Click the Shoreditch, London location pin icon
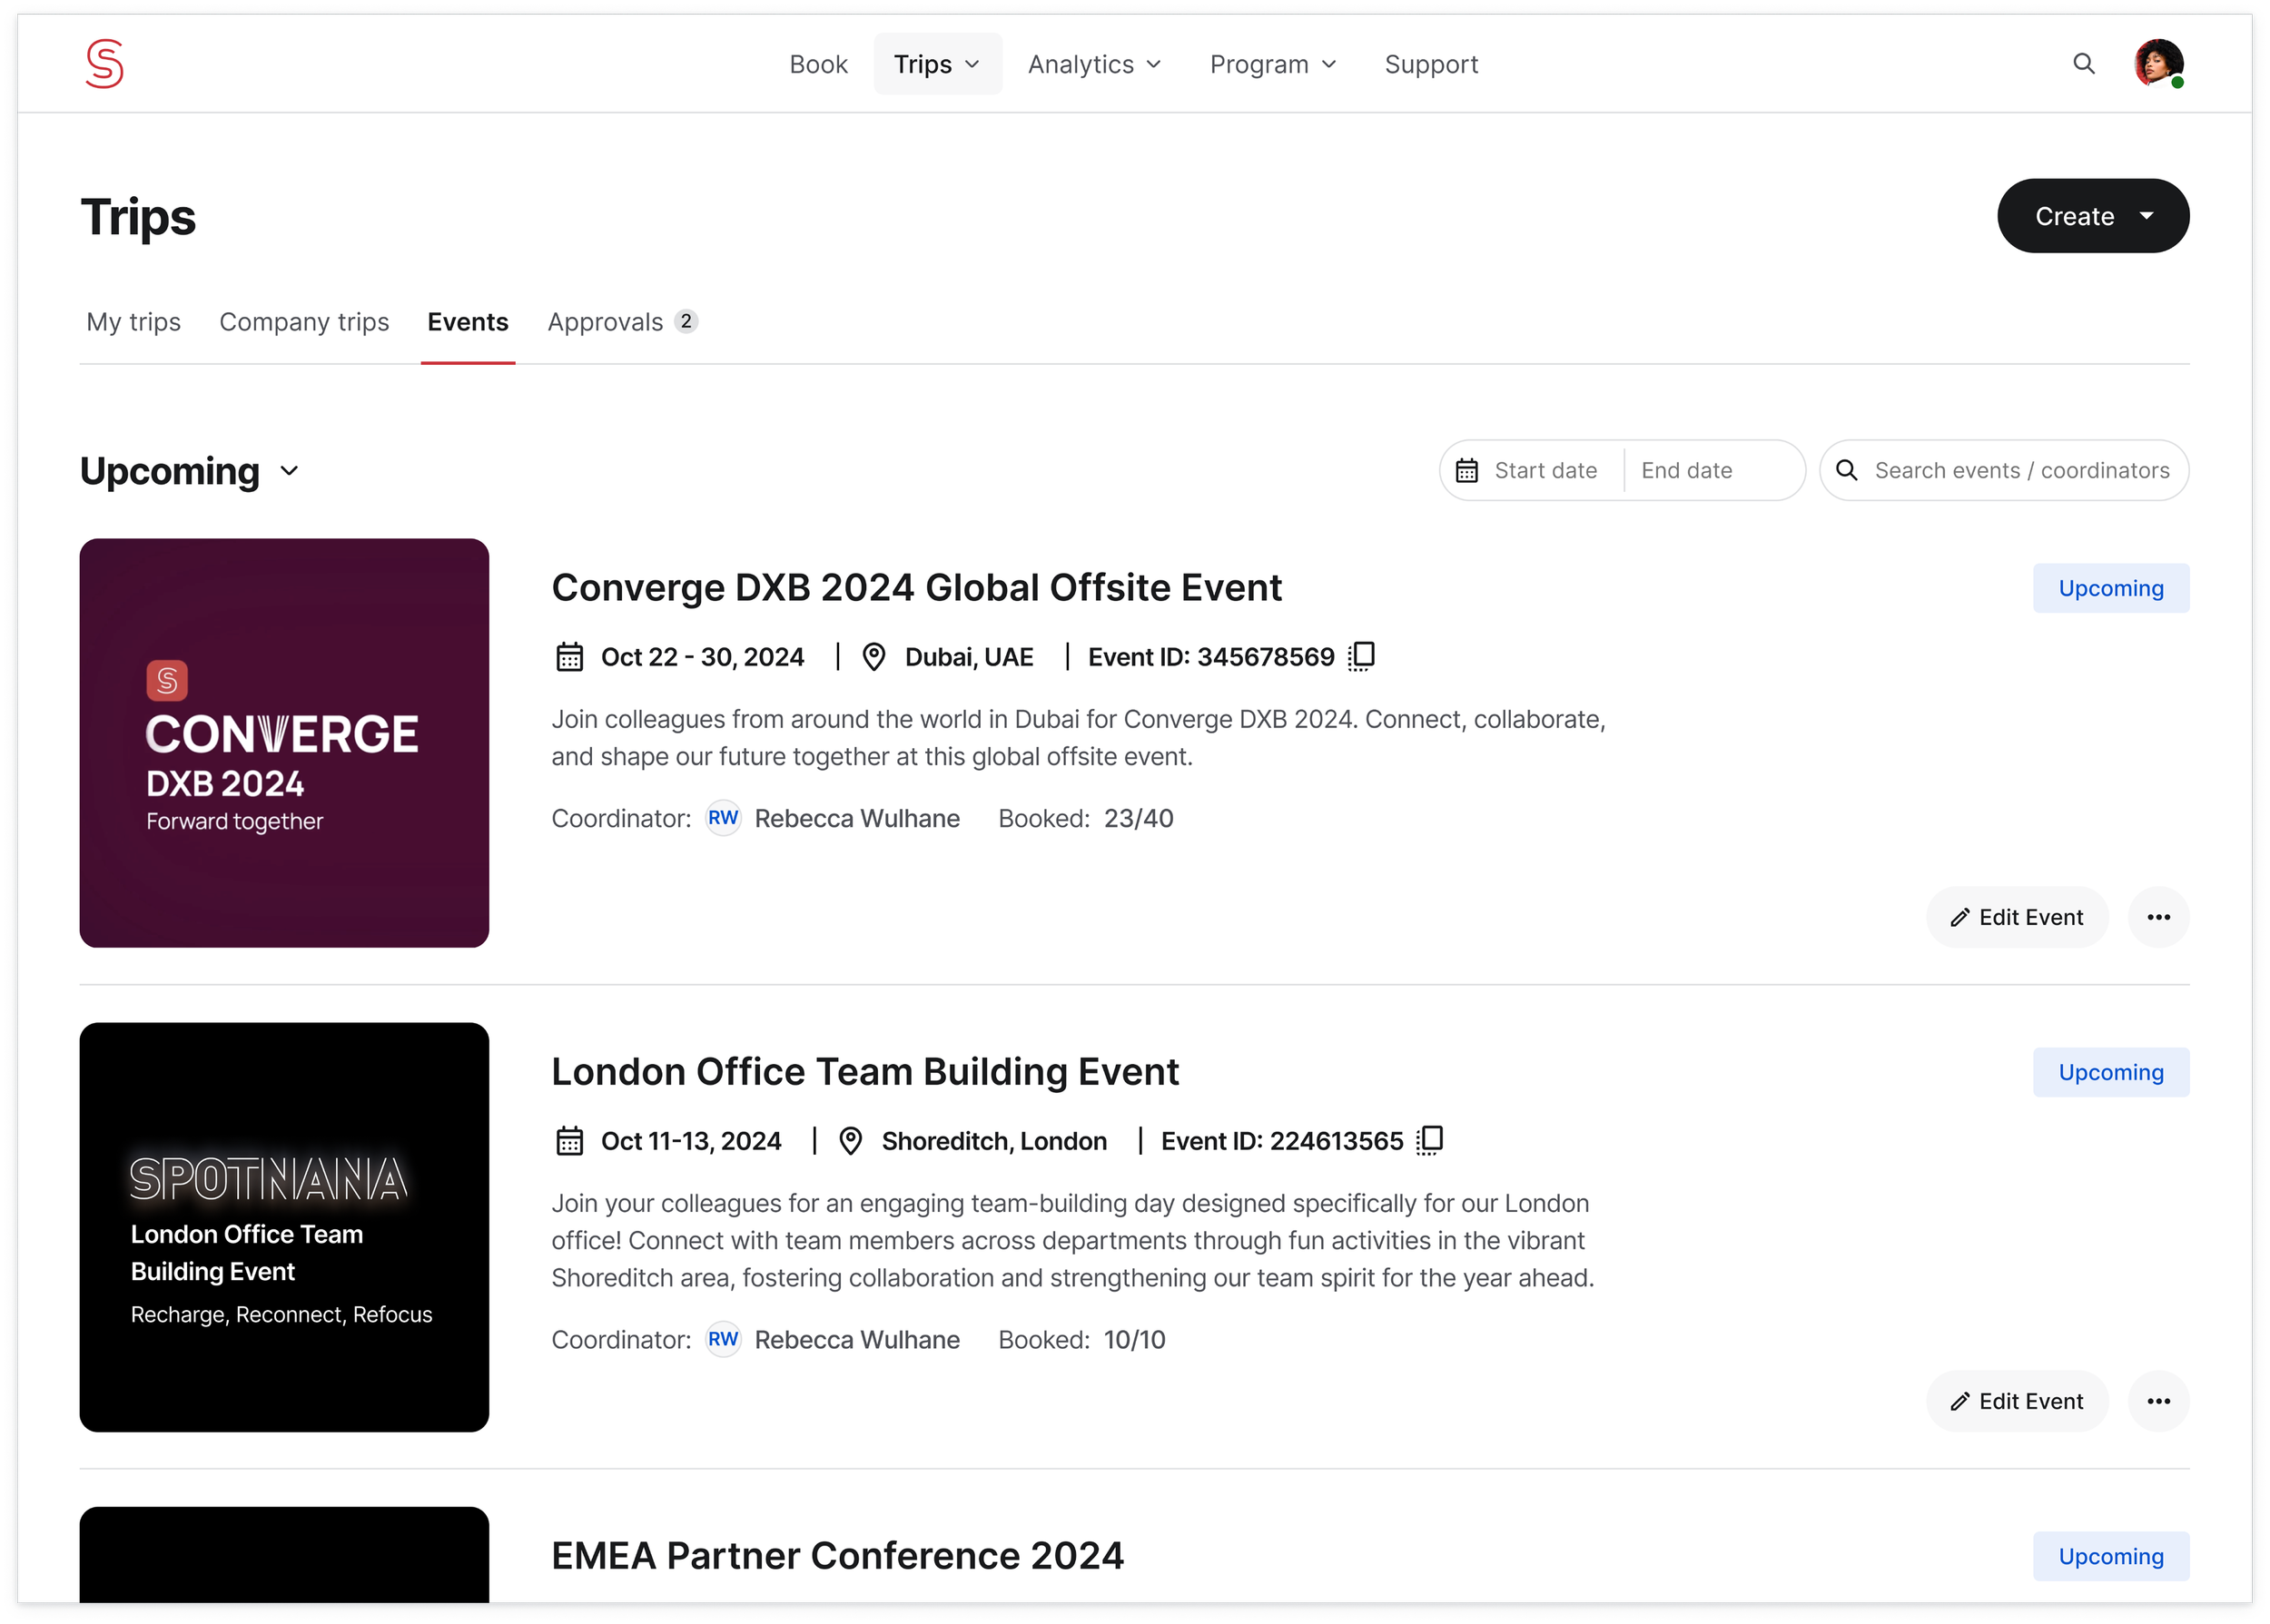Image resolution: width=2270 pixels, height=1624 pixels. (x=850, y=1141)
